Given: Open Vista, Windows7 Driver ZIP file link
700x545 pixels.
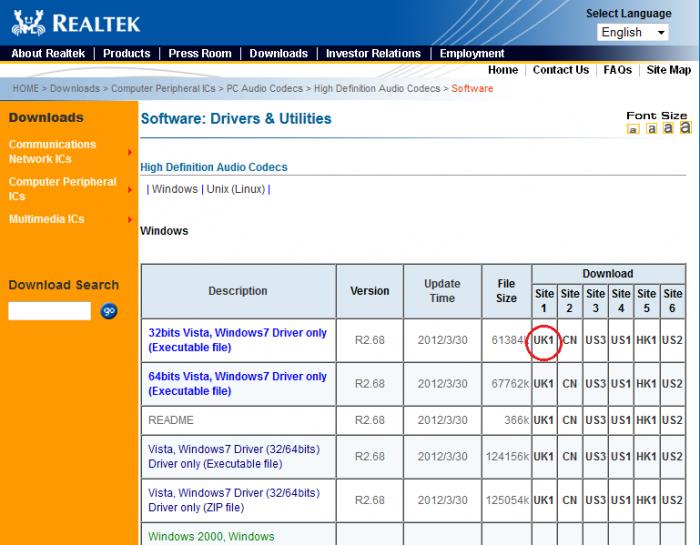Looking at the screenshot, I should pos(234,500).
